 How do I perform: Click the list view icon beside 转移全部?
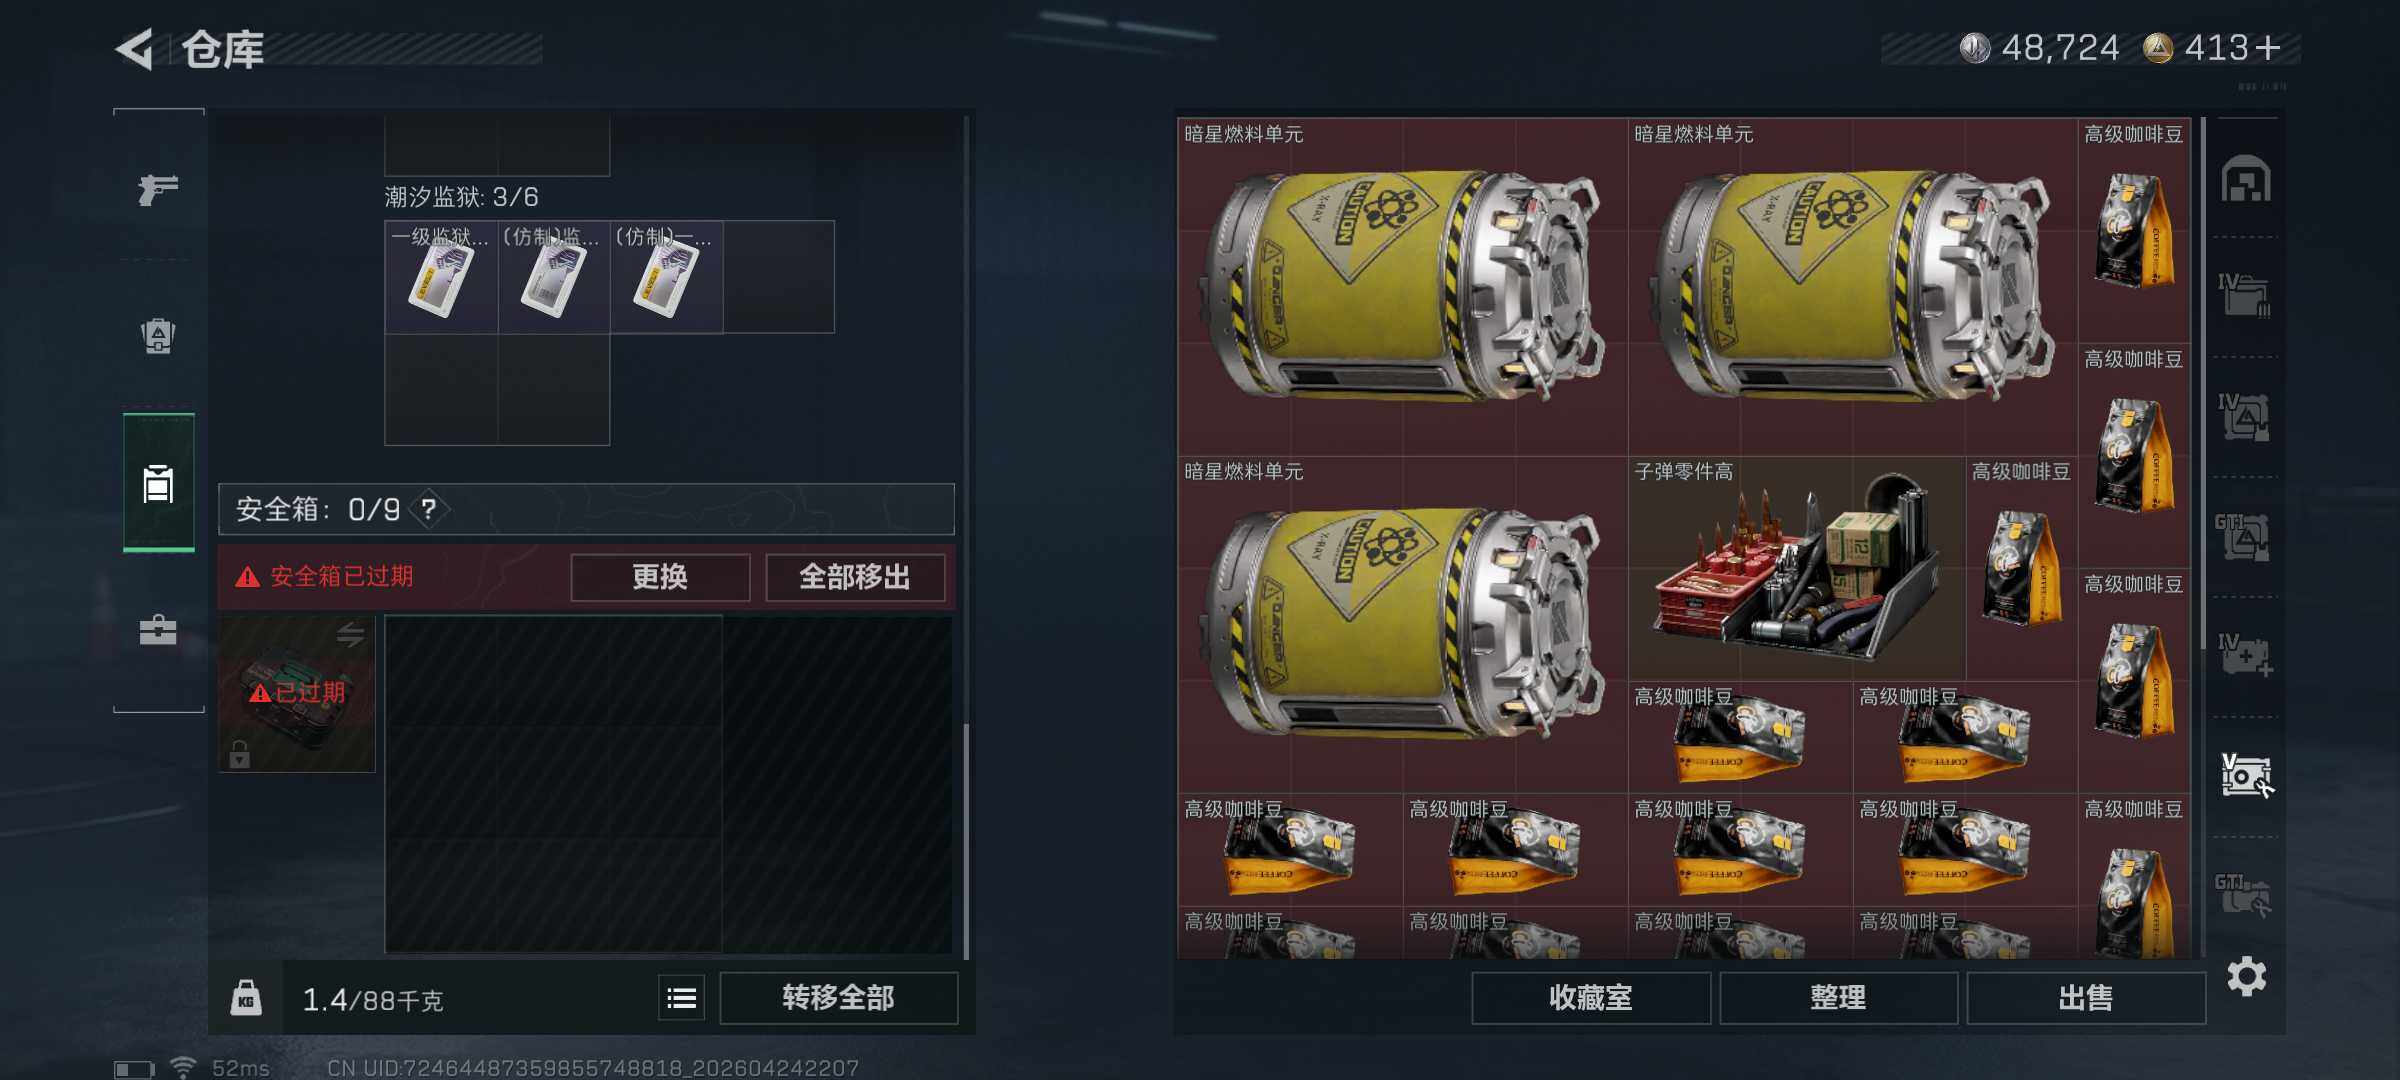(x=682, y=998)
